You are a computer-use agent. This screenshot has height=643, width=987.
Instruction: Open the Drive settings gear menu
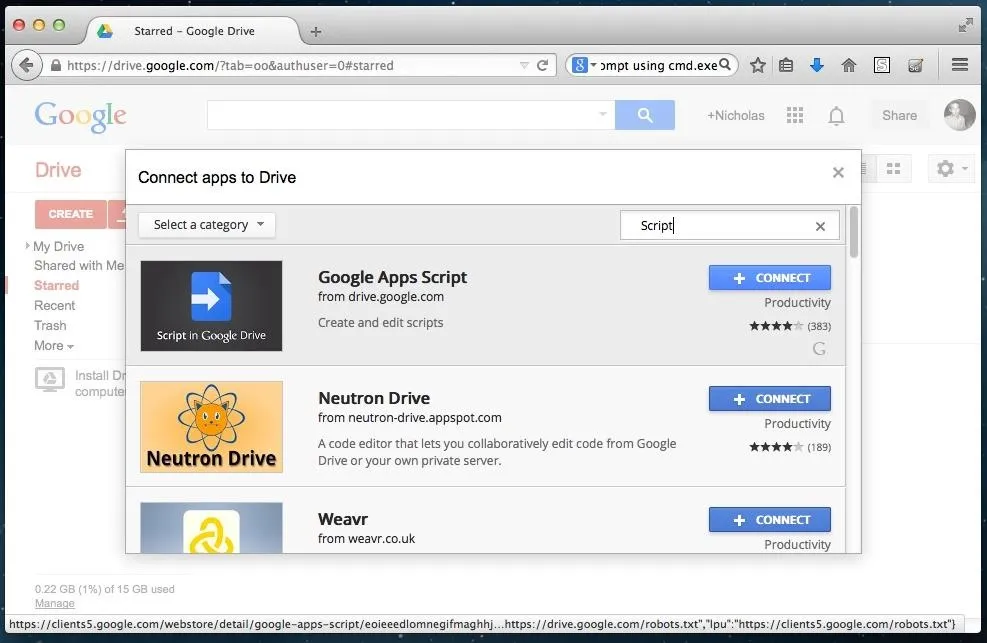pyautogui.click(x=950, y=169)
